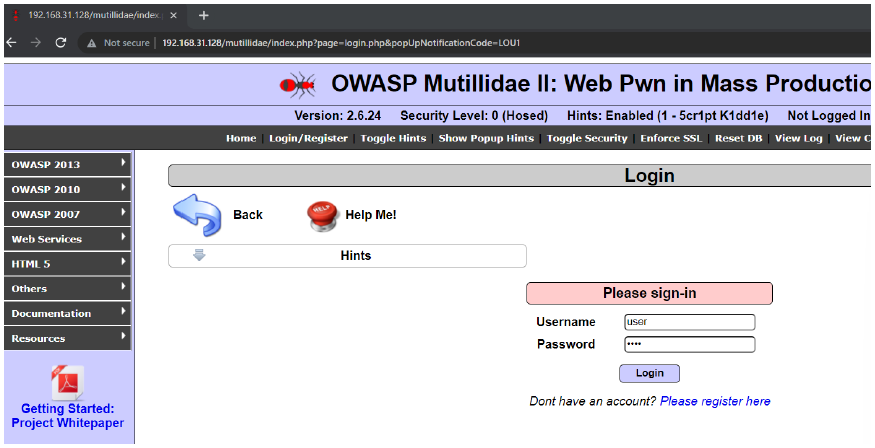Click the Login page title bar
The width and height of the screenshot is (875, 448).
click(x=520, y=176)
